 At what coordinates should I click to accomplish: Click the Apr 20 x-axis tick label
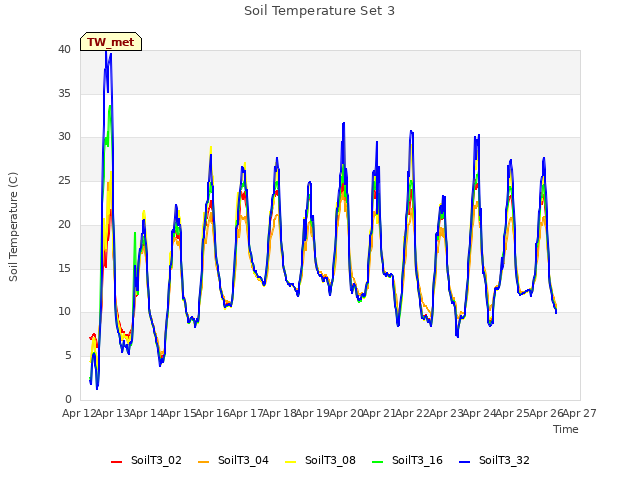point(346,413)
